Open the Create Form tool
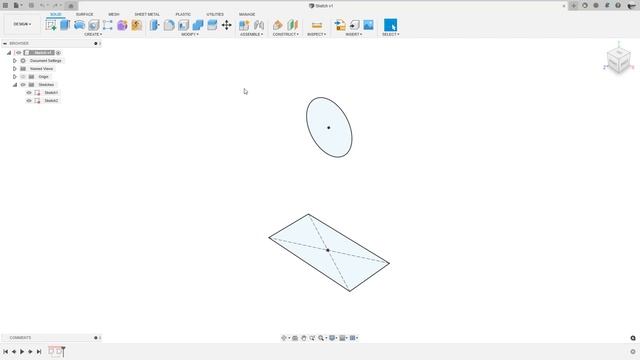640x360 pixels. (122, 25)
